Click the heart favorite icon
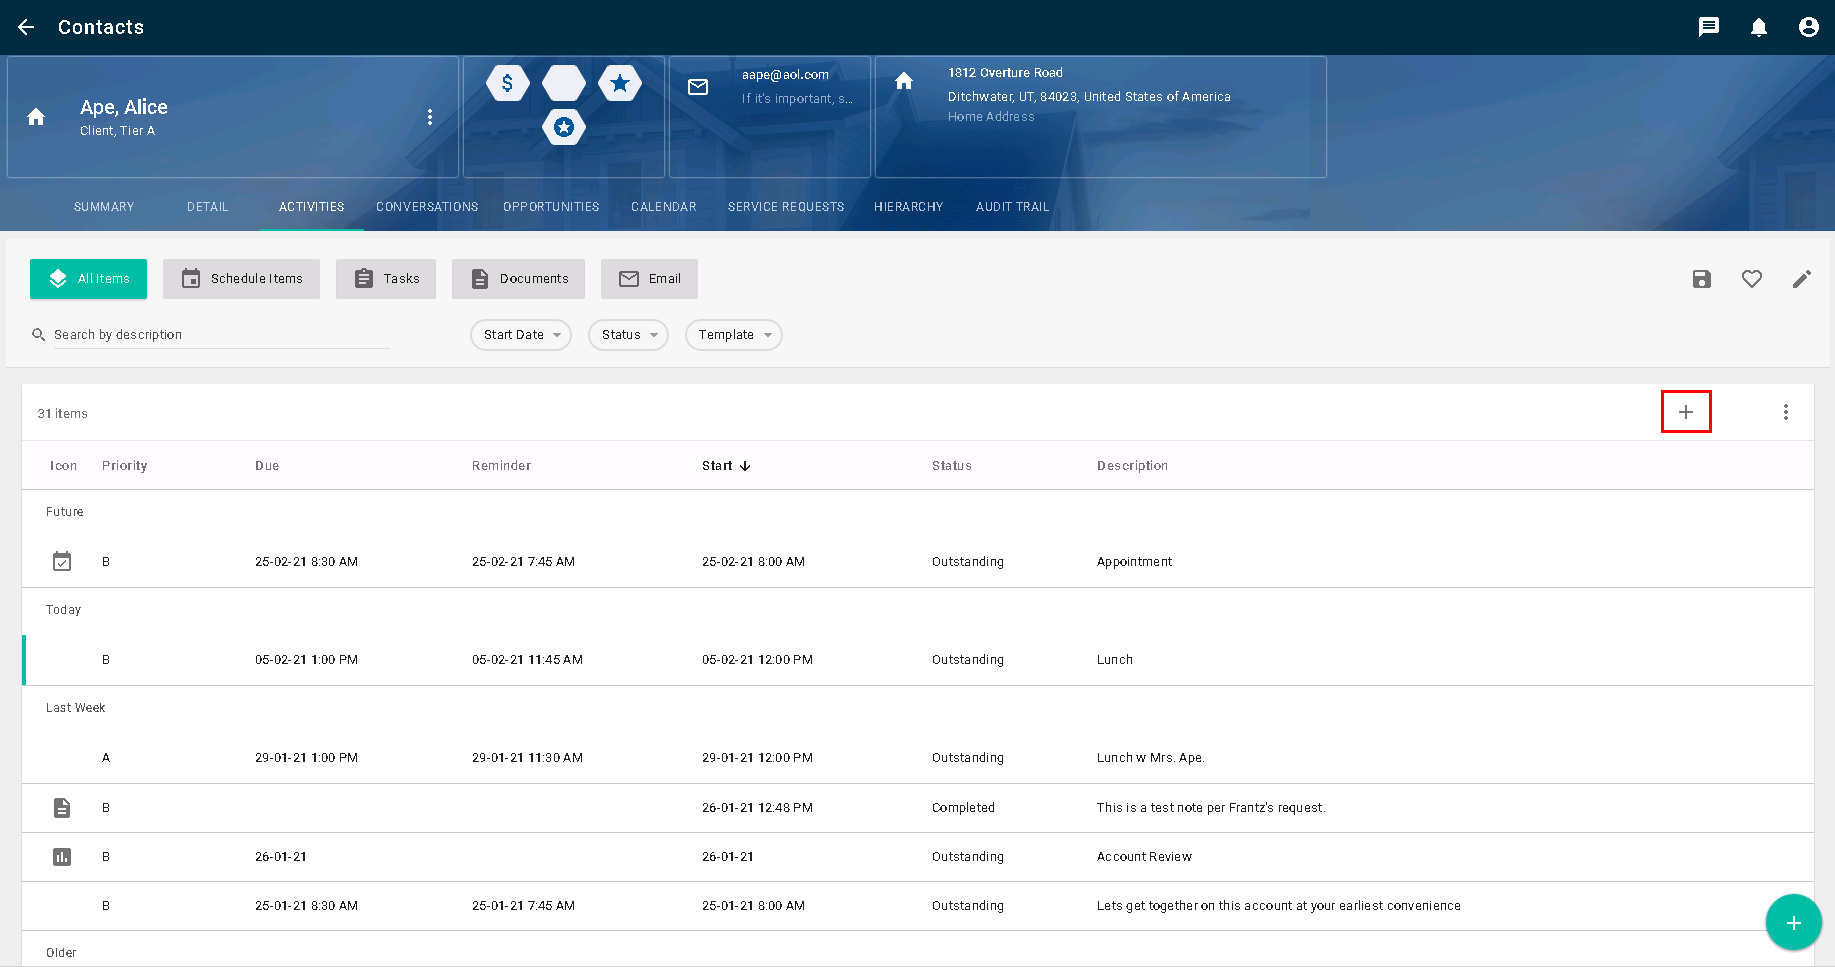 click(1751, 279)
